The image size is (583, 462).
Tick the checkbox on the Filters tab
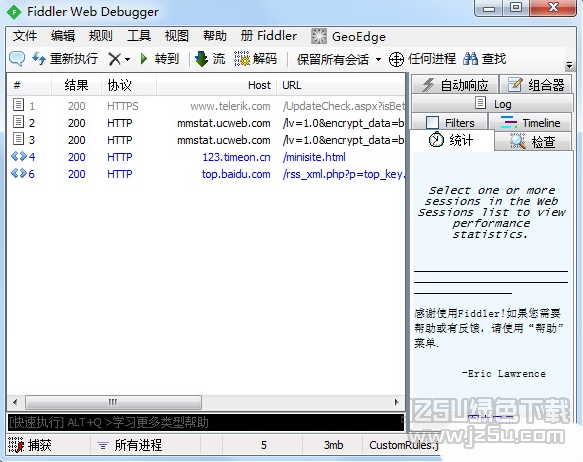(432, 123)
